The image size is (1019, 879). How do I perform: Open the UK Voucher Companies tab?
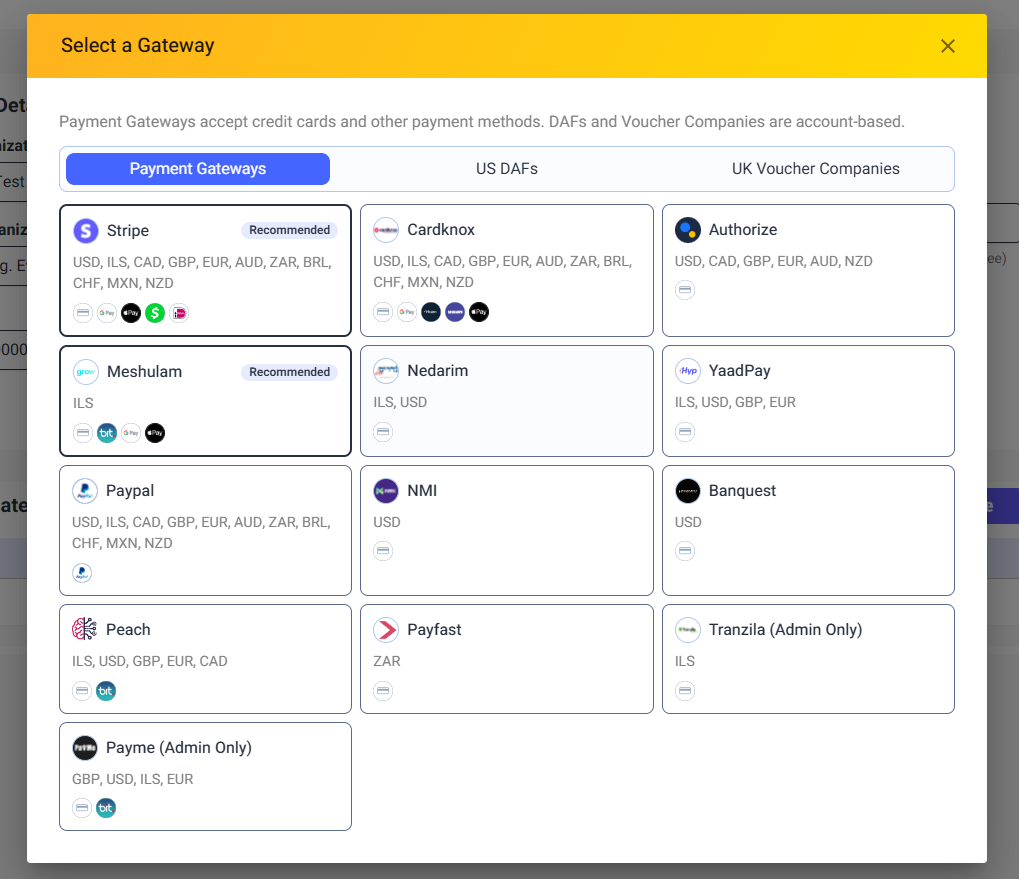[x=816, y=169]
